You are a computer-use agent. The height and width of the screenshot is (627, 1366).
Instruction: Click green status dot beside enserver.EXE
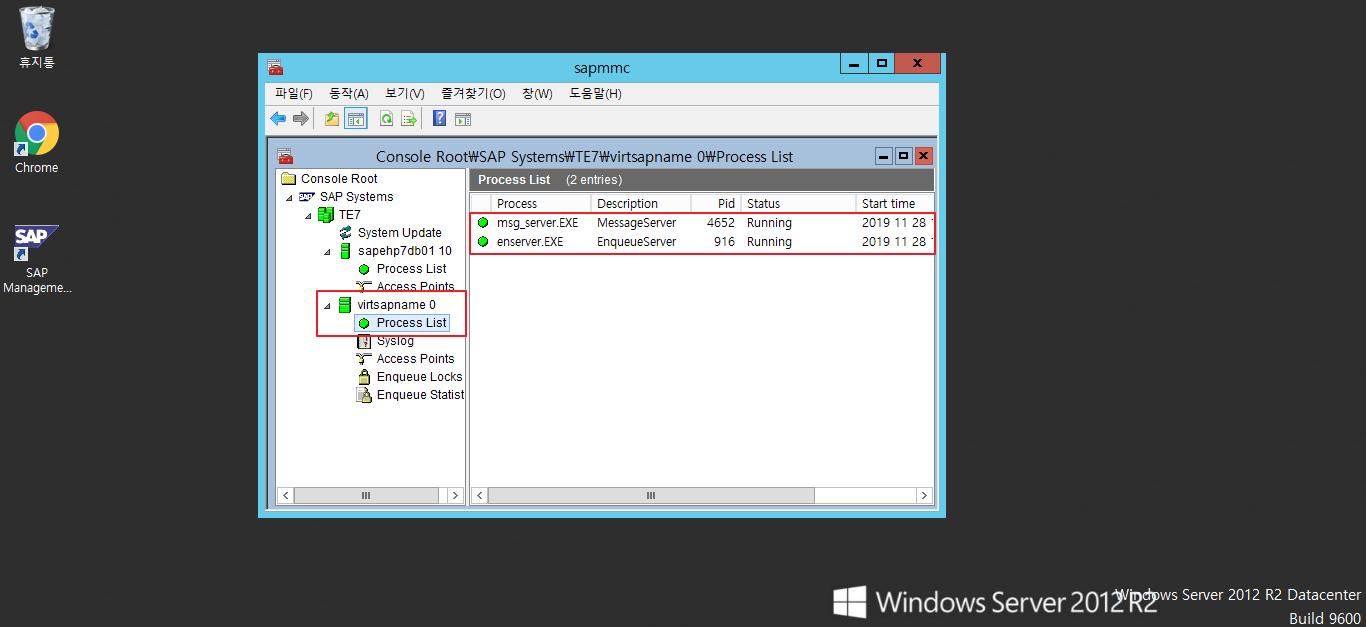point(483,242)
